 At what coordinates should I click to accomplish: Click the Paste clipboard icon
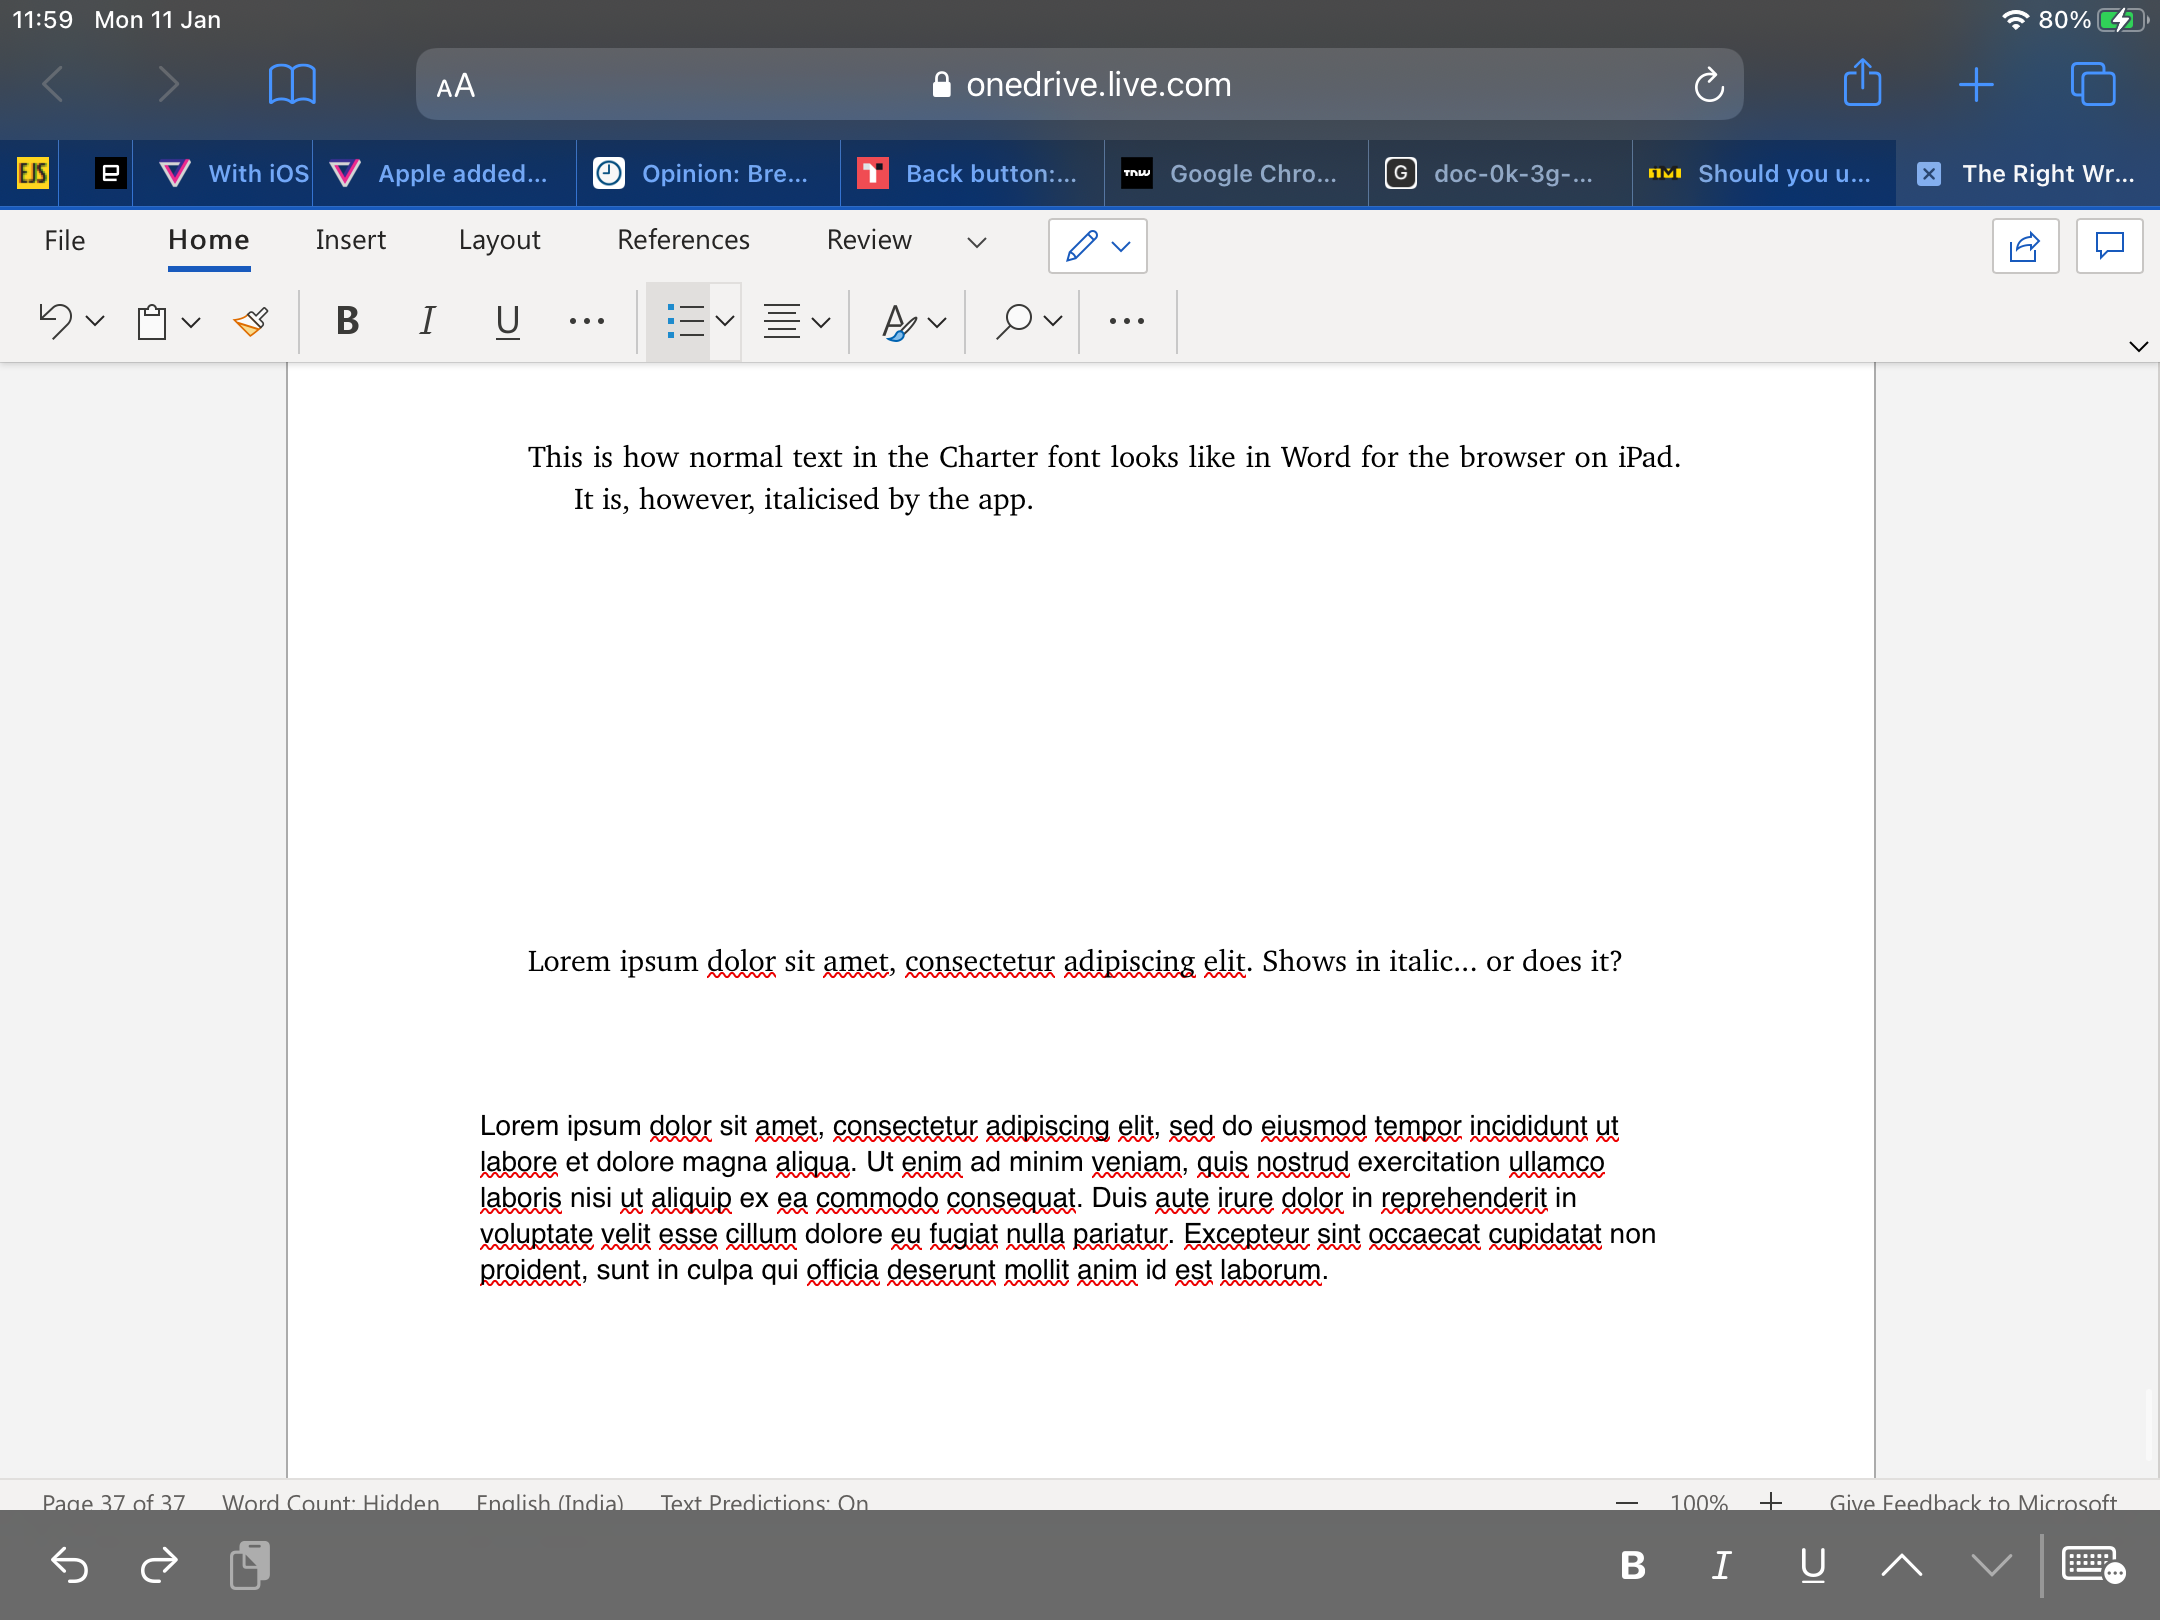(x=152, y=322)
